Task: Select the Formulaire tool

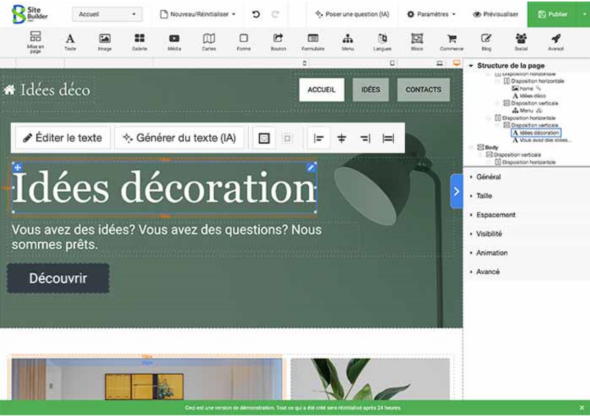Action: point(313,42)
